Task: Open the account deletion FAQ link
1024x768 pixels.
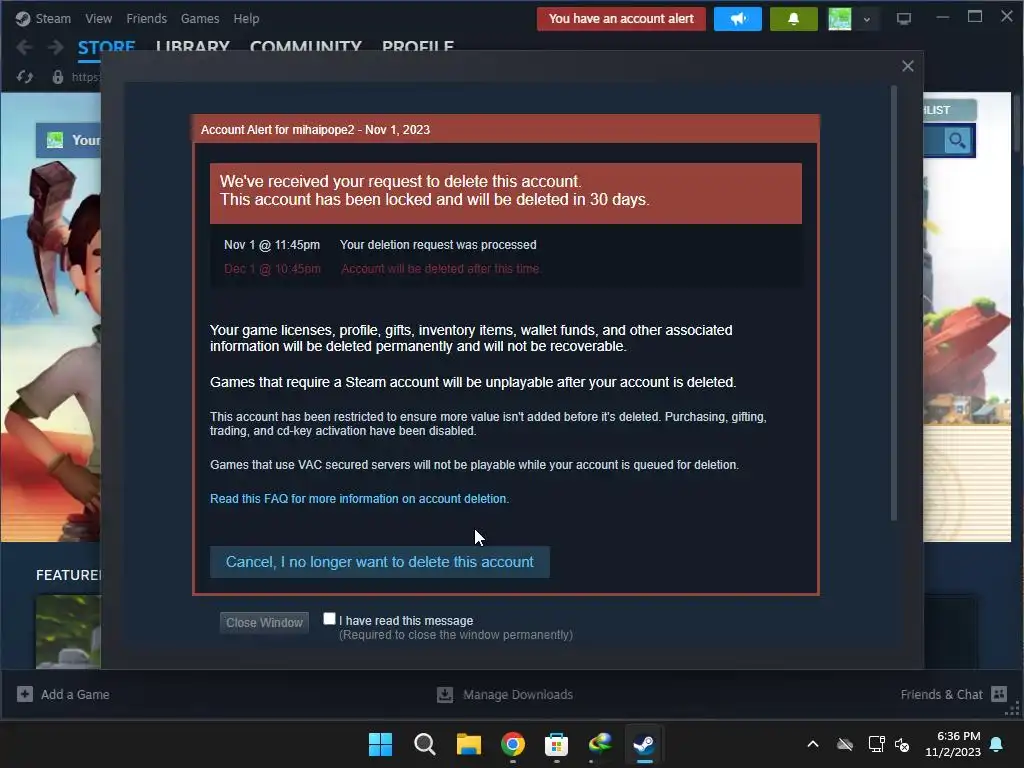Action: [x=359, y=499]
